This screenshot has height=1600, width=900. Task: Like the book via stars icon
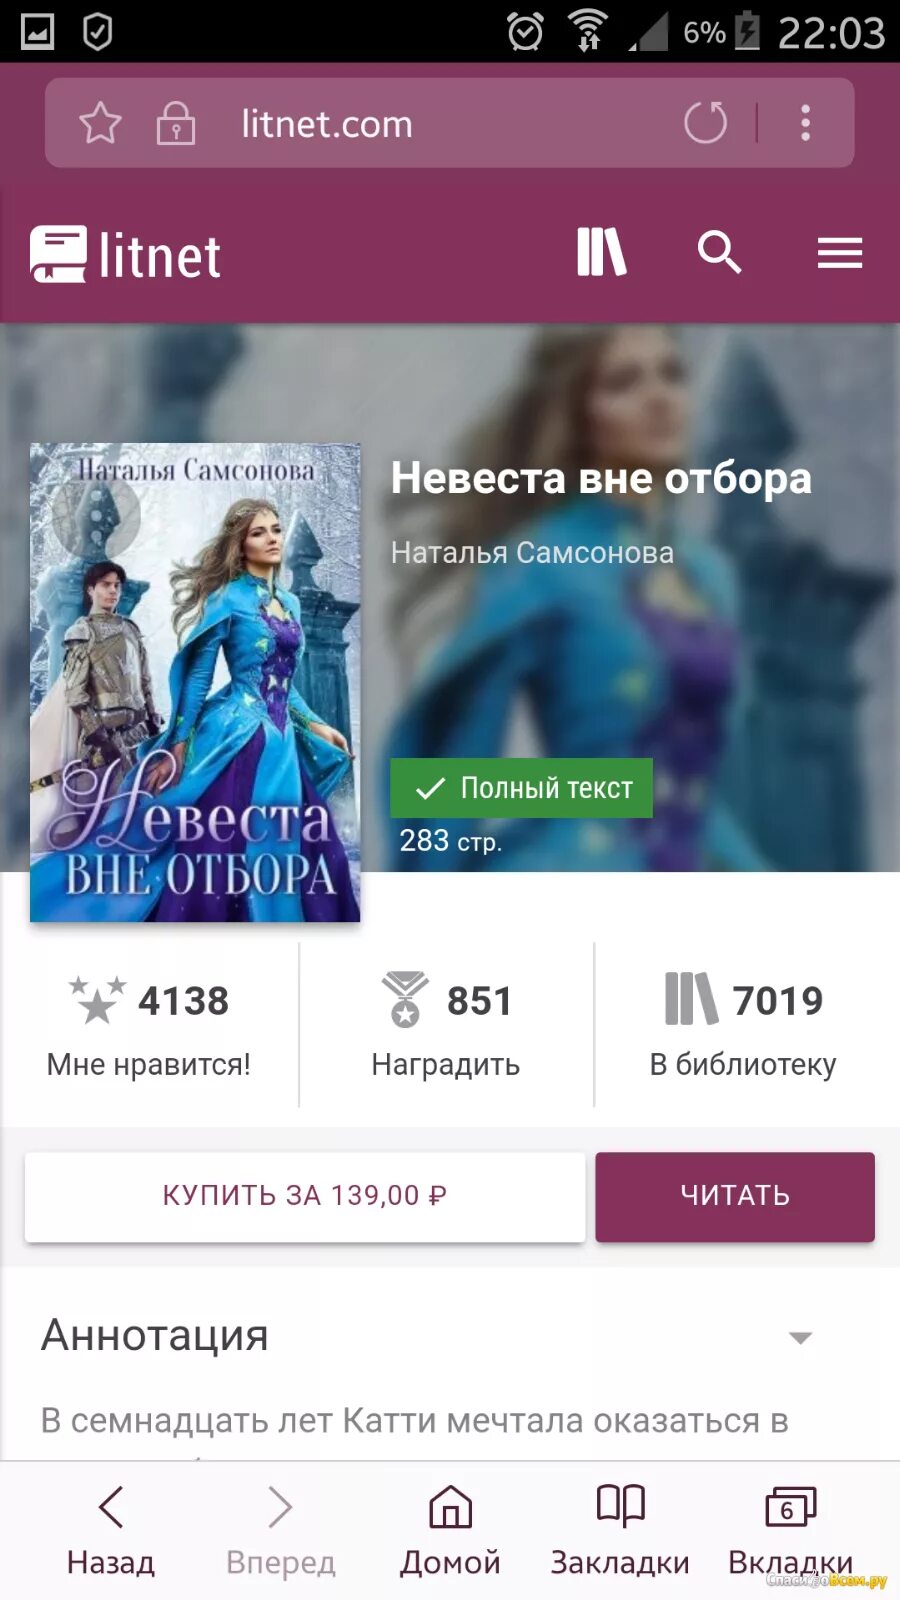97,1000
